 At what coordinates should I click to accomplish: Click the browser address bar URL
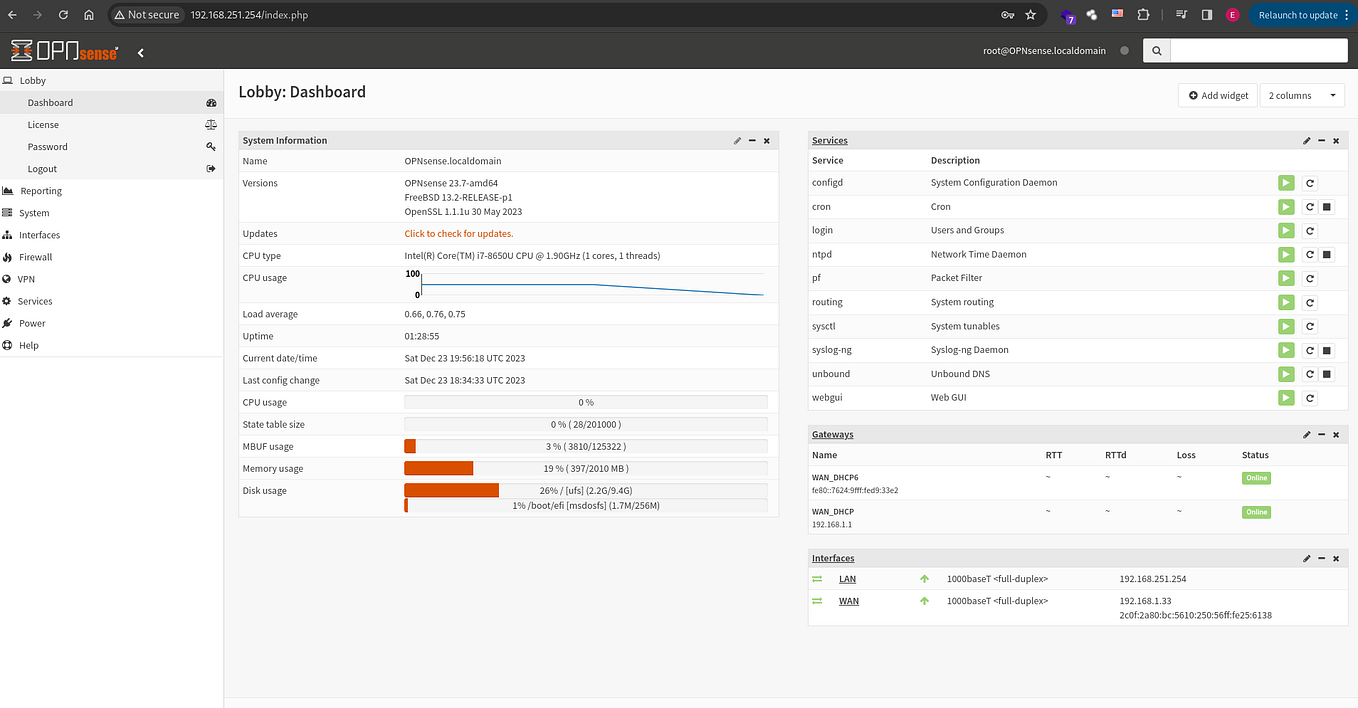click(x=247, y=15)
